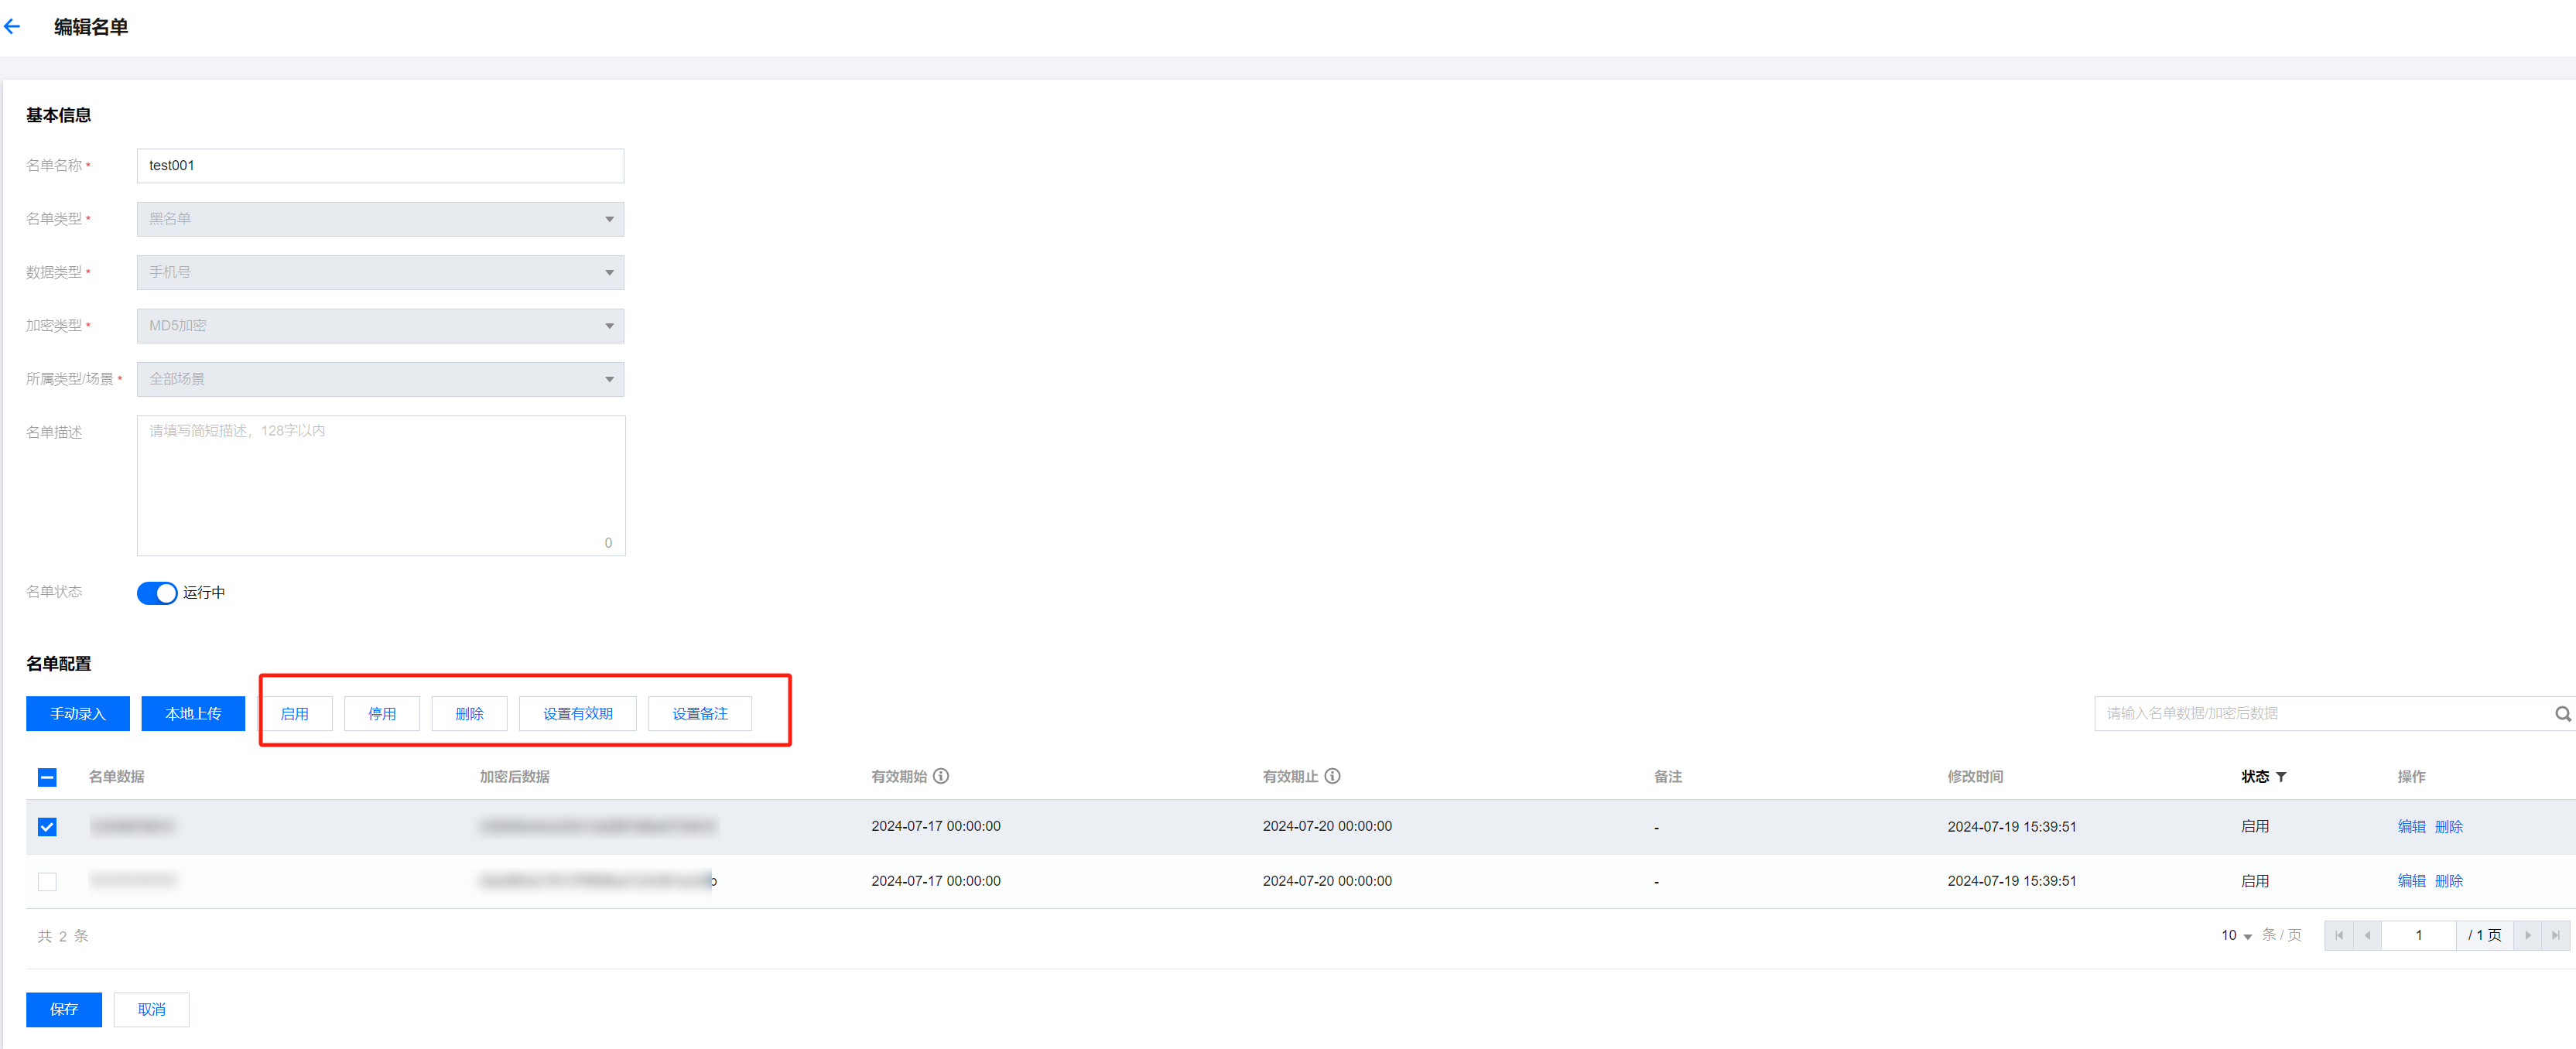
Task: Go to last page arrow icon
Action: click(2555, 935)
